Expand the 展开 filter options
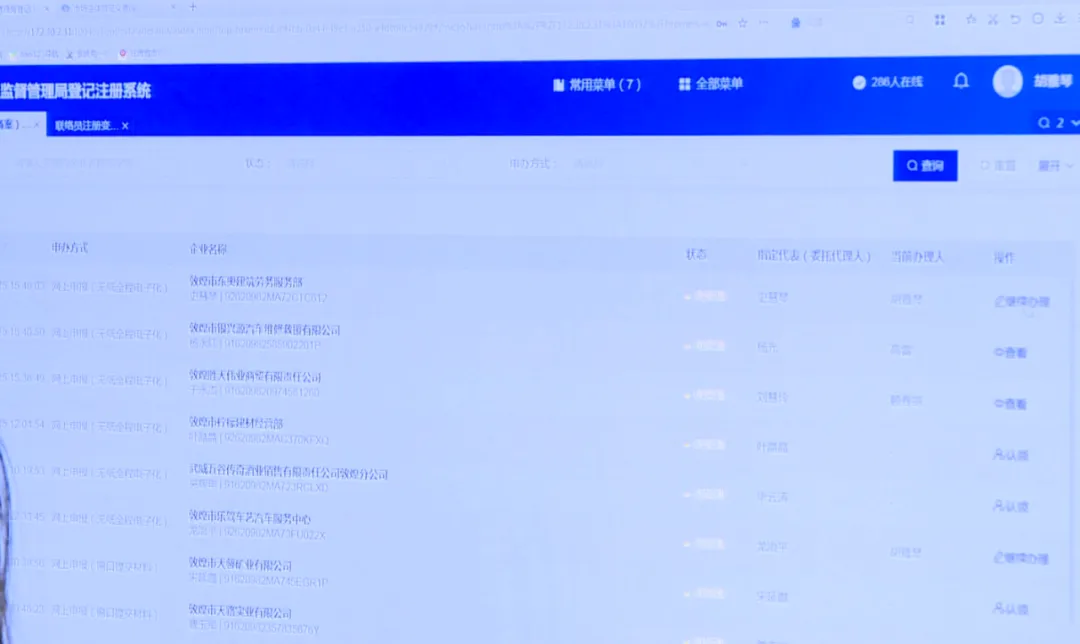Viewport: 1080px width, 644px height. [x=1054, y=166]
